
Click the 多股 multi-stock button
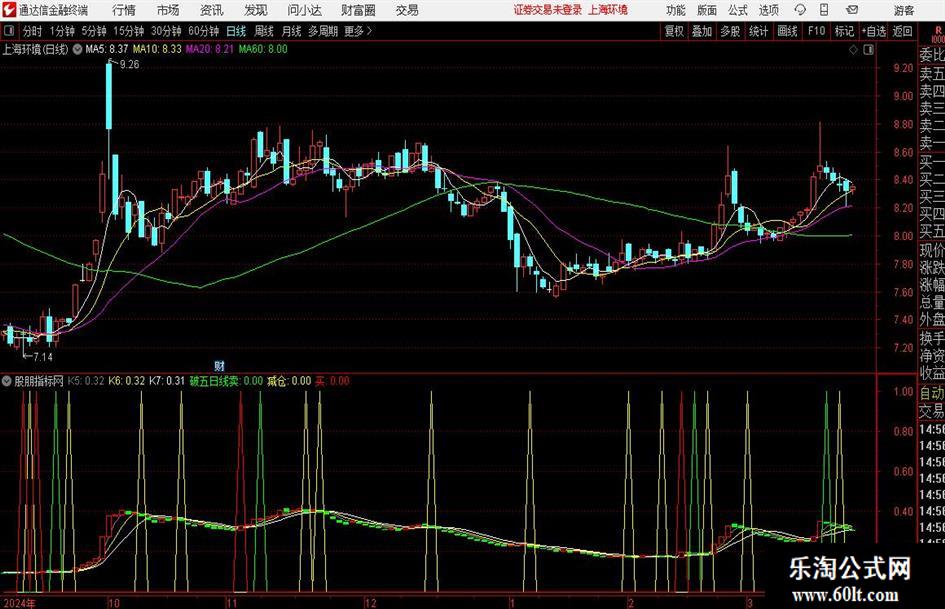click(730, 31)
